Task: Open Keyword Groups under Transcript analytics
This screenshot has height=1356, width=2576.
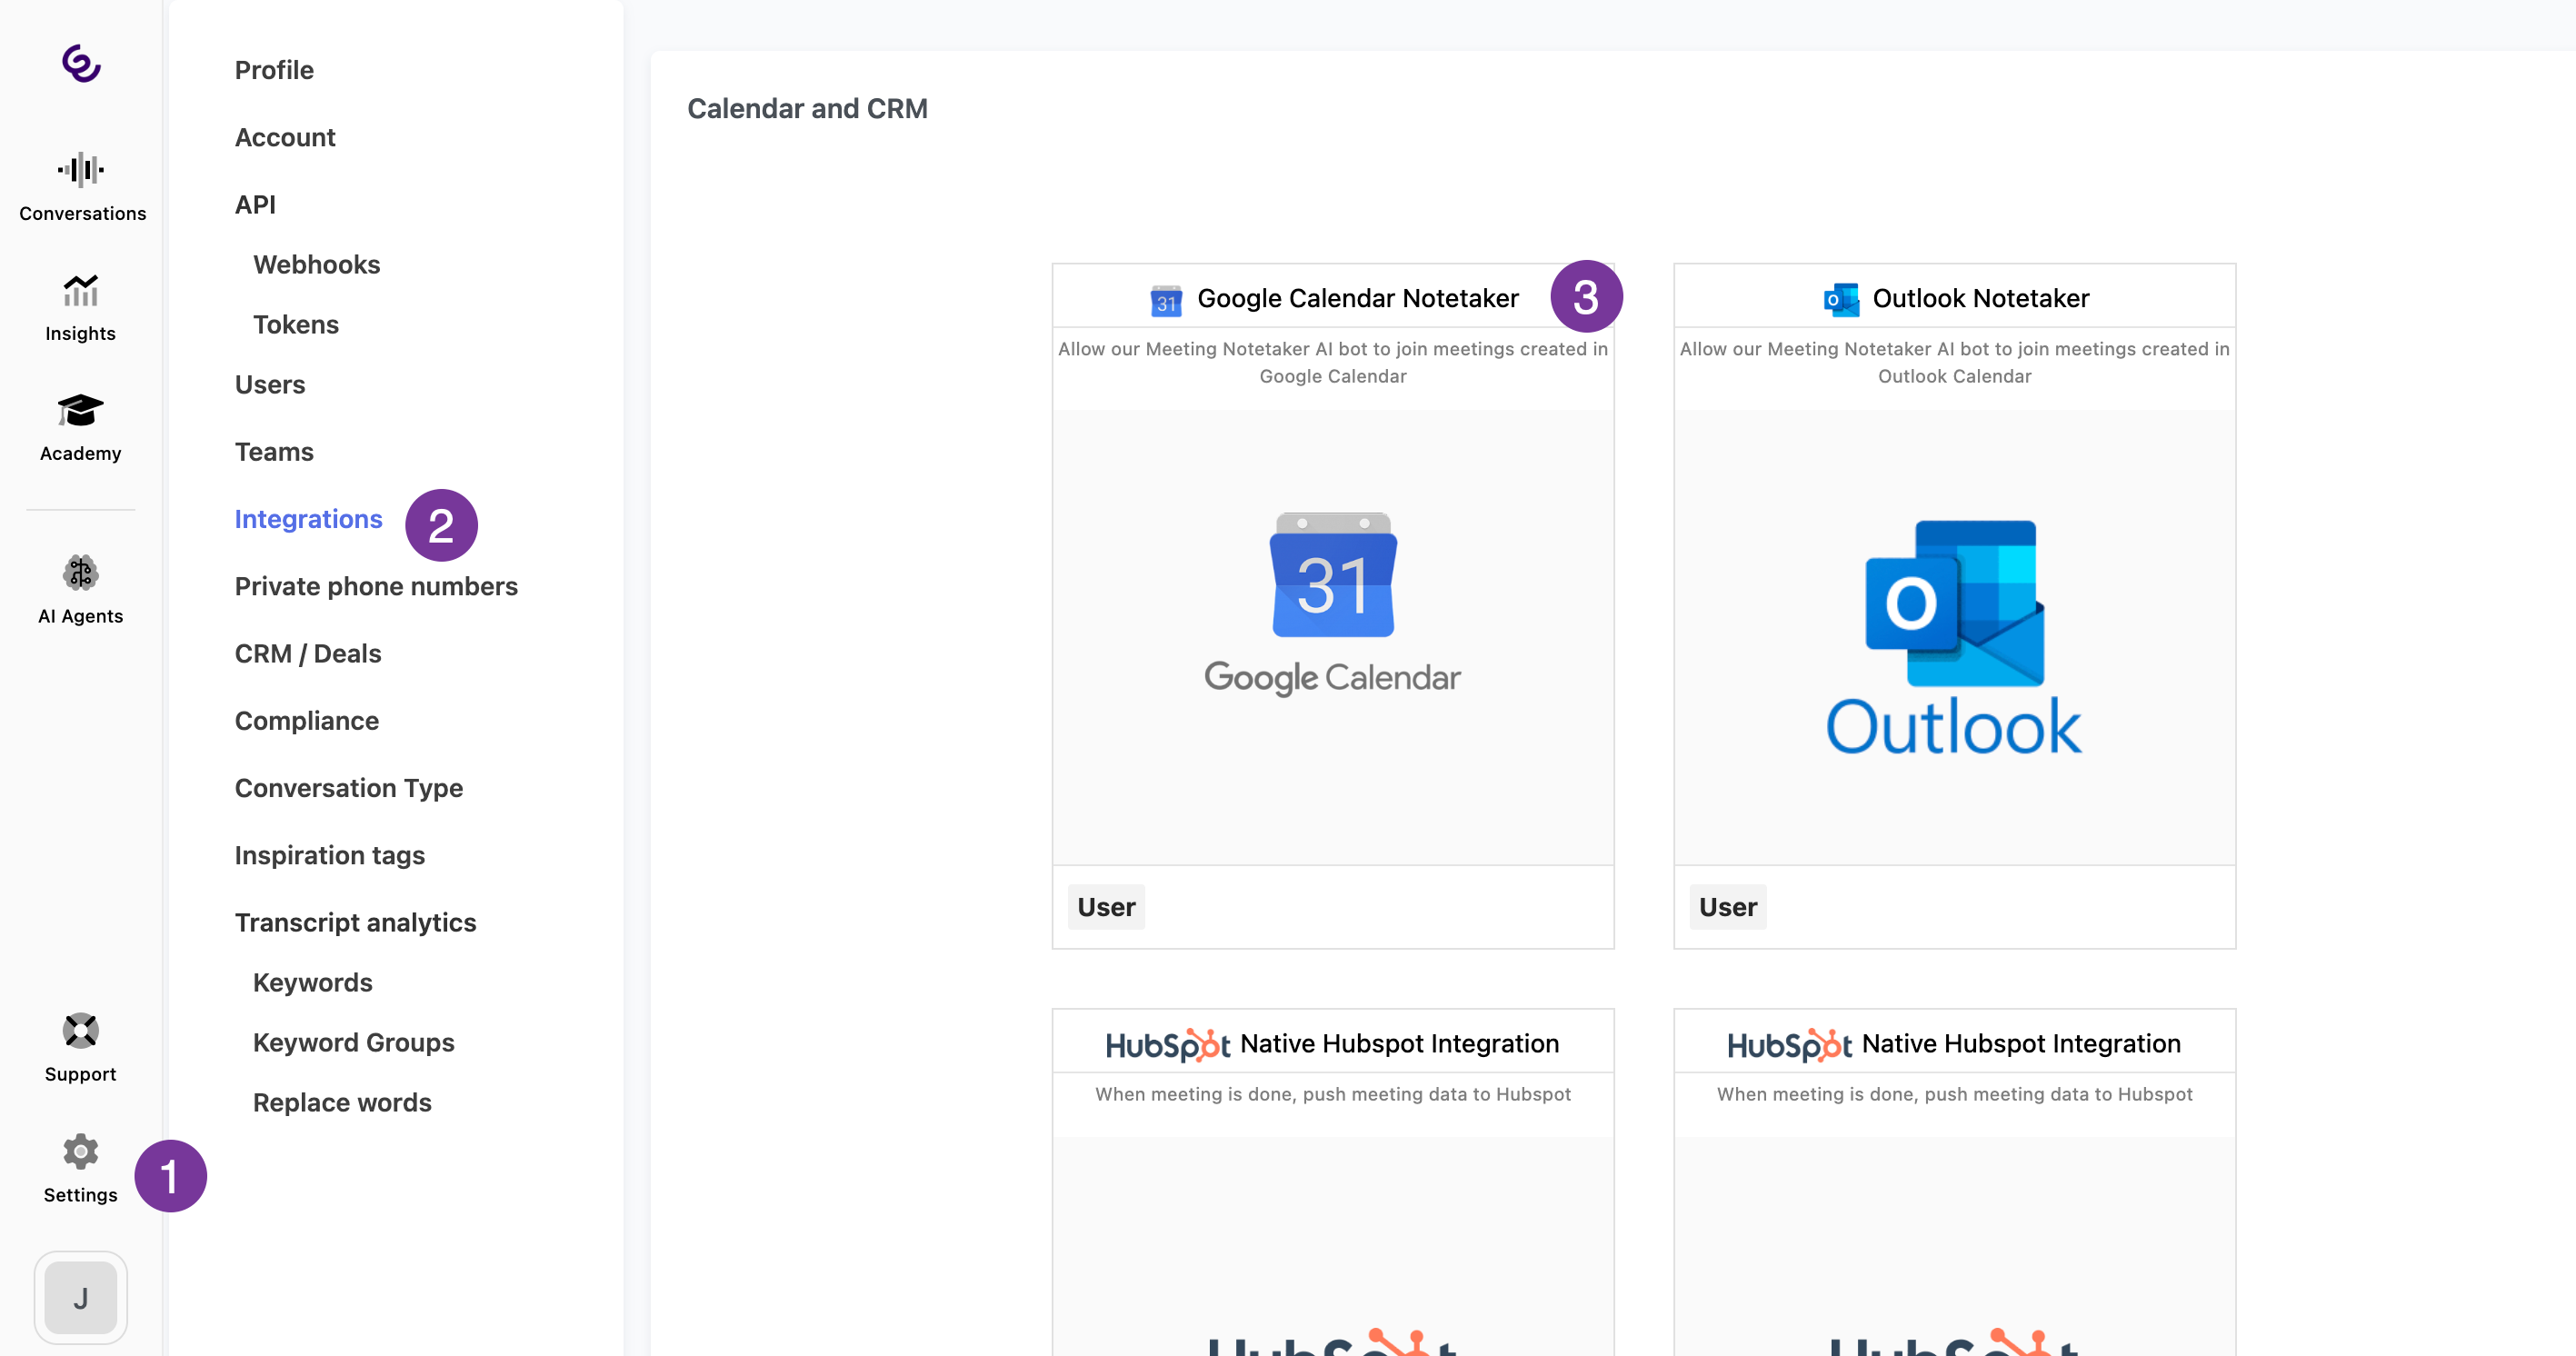Action: pos(353,1042)
